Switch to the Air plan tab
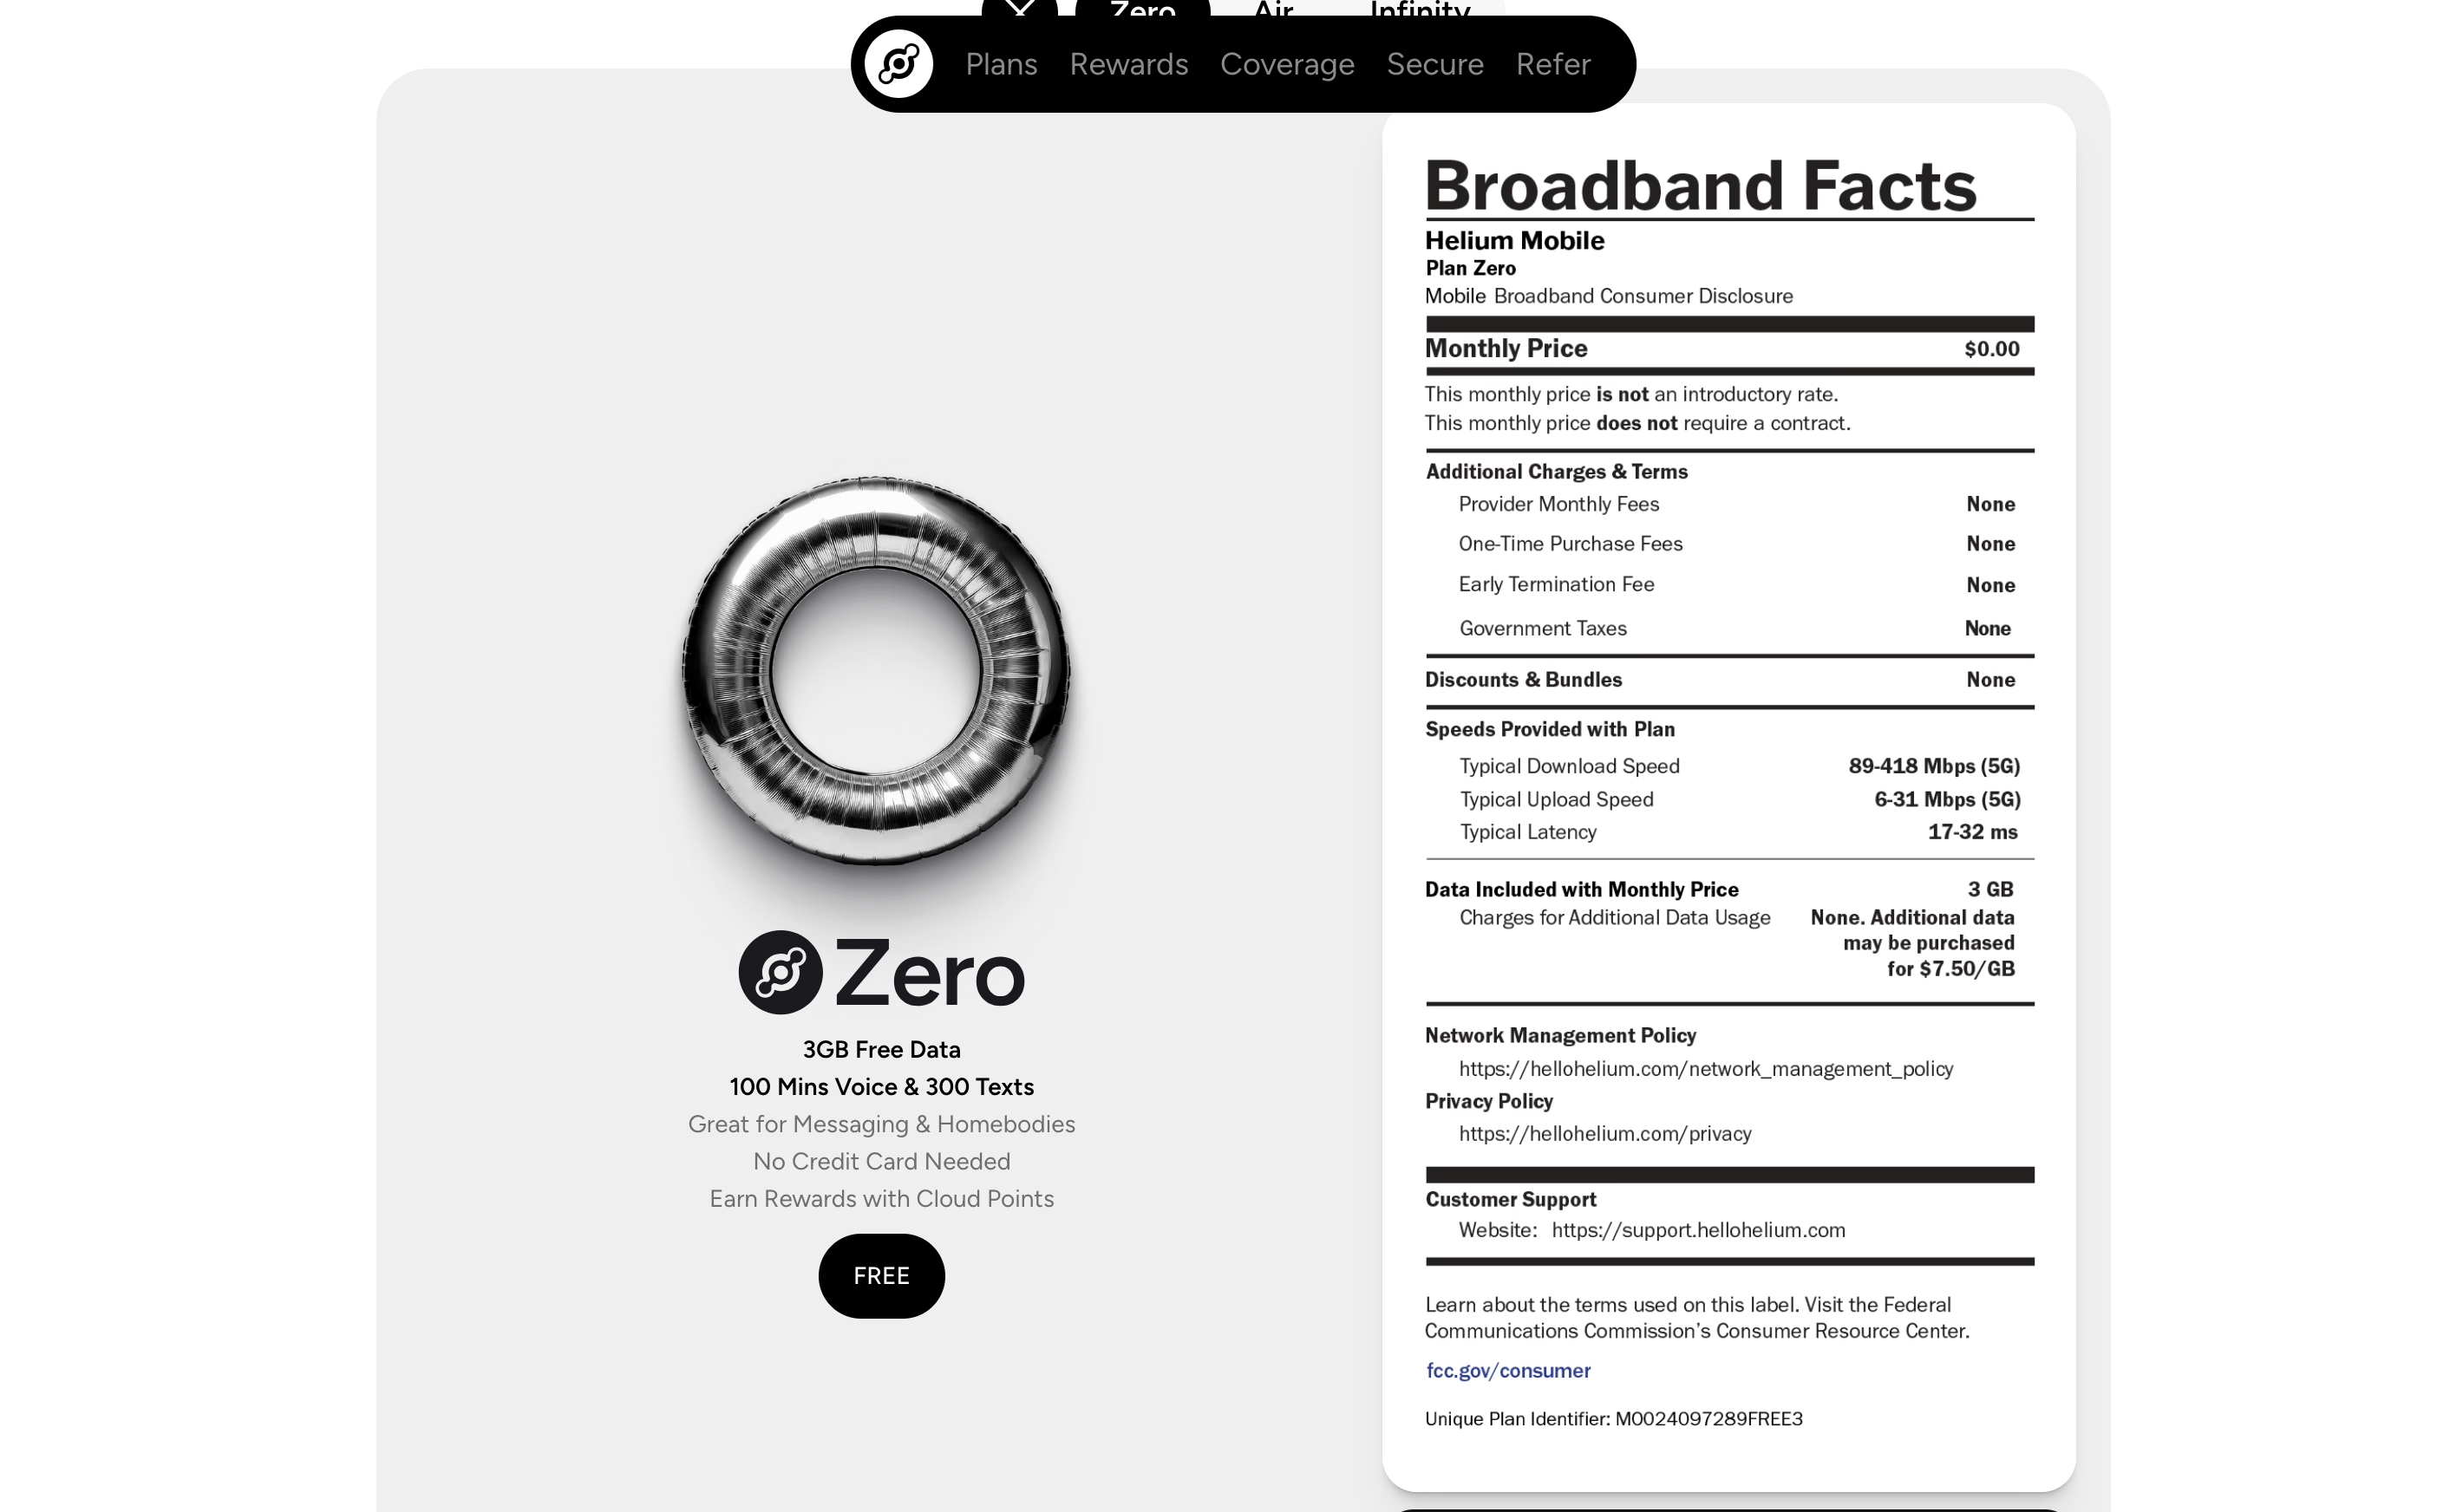 click(1273, 8)
